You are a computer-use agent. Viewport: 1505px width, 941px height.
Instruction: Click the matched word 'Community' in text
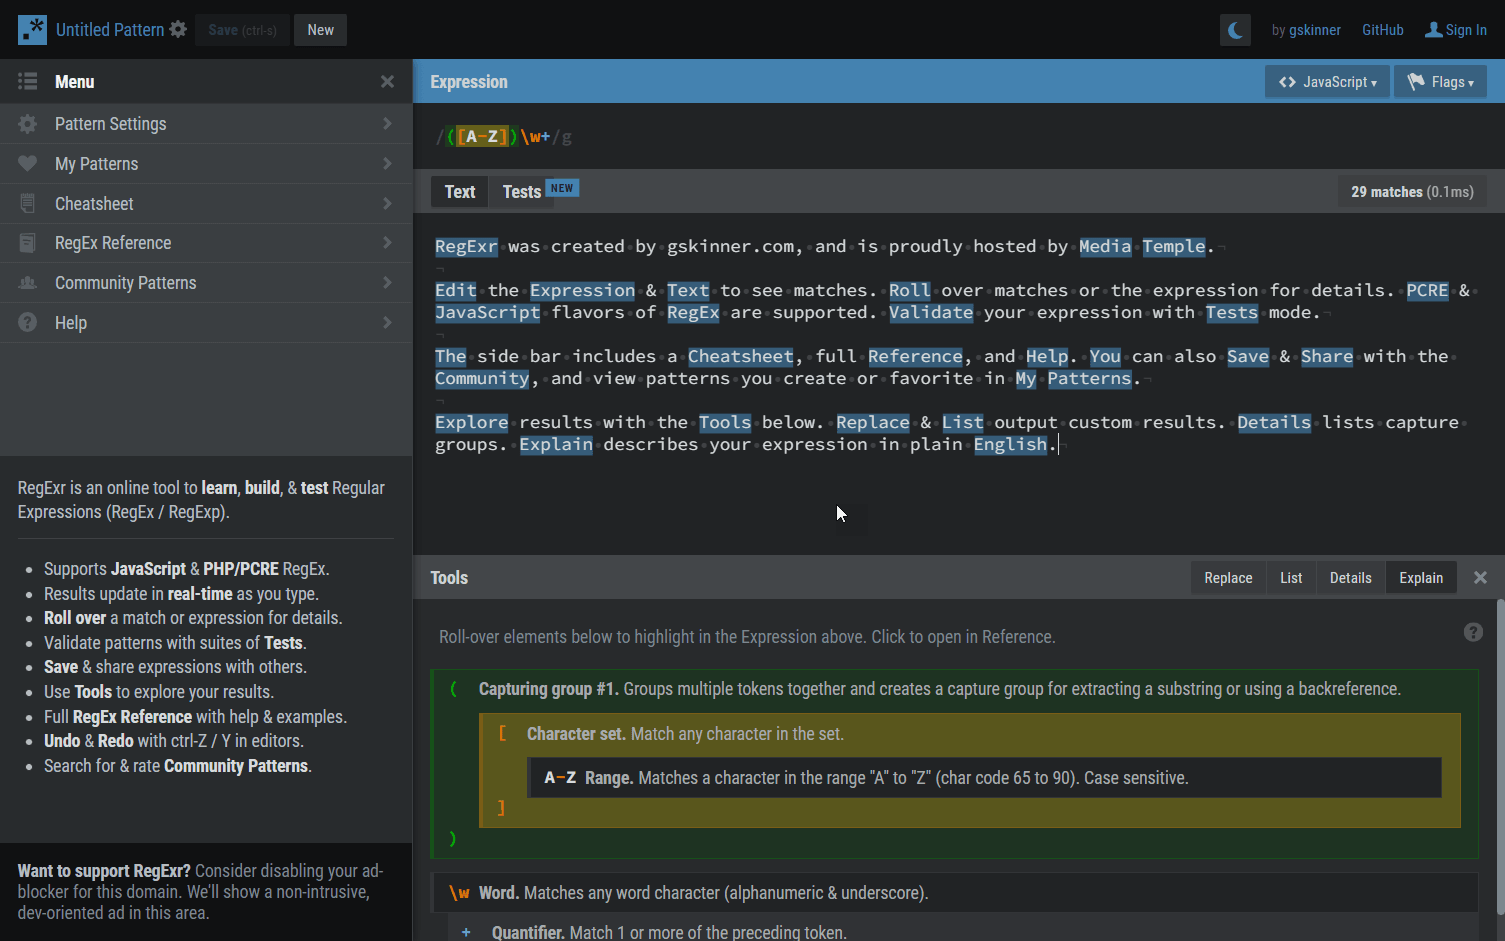click(482, 379)
